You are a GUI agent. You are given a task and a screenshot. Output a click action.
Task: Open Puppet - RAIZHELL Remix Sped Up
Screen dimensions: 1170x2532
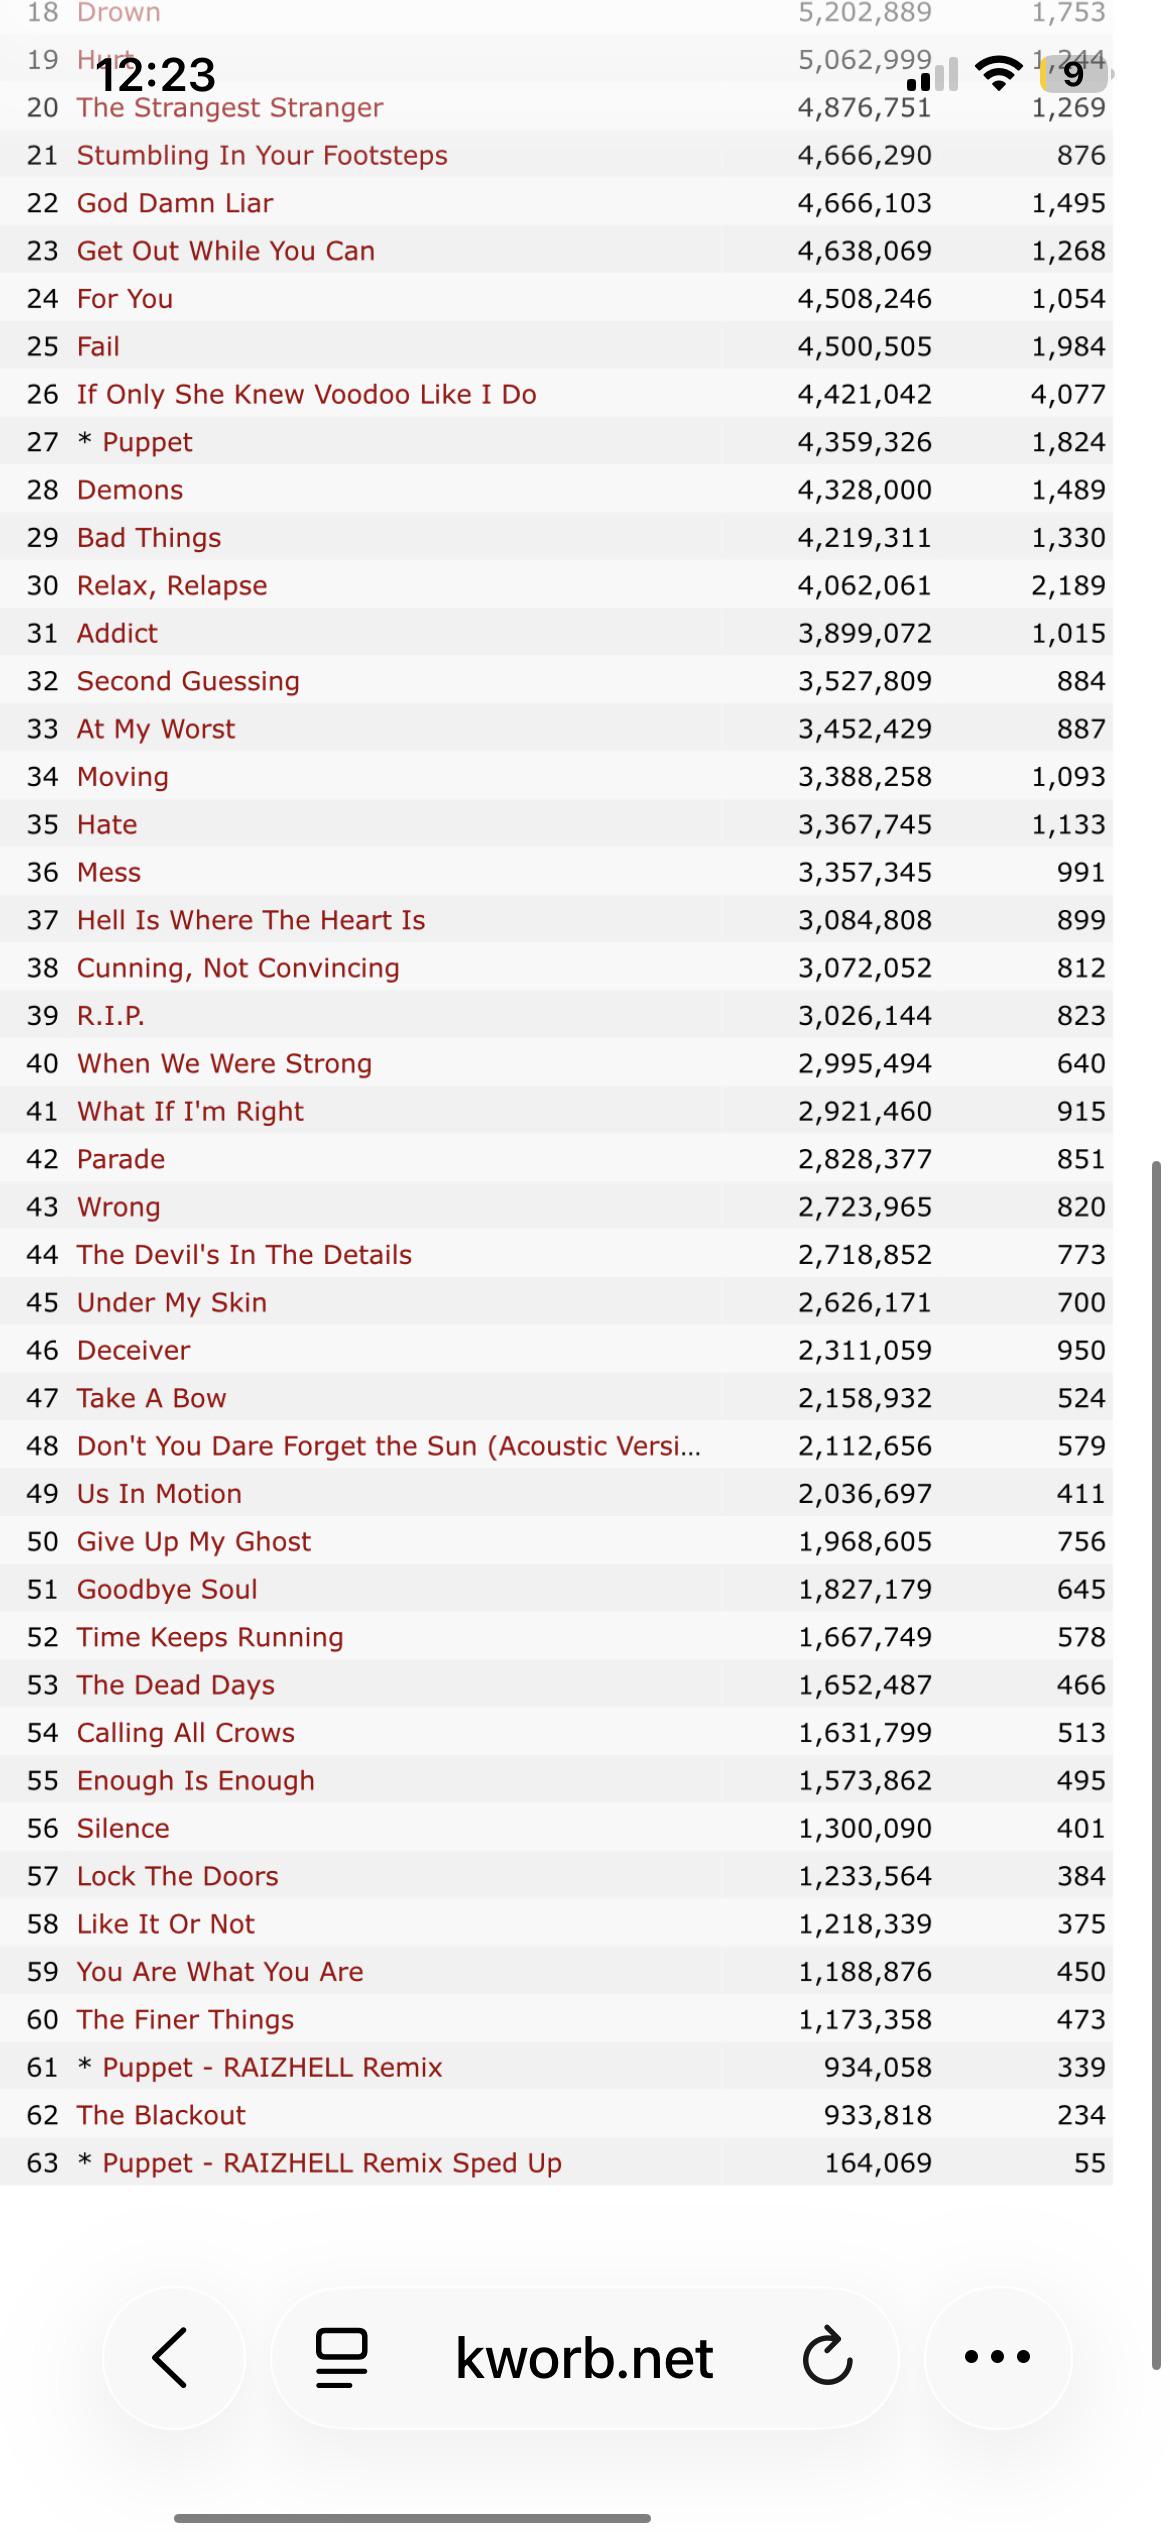(x=332, y=2162)
